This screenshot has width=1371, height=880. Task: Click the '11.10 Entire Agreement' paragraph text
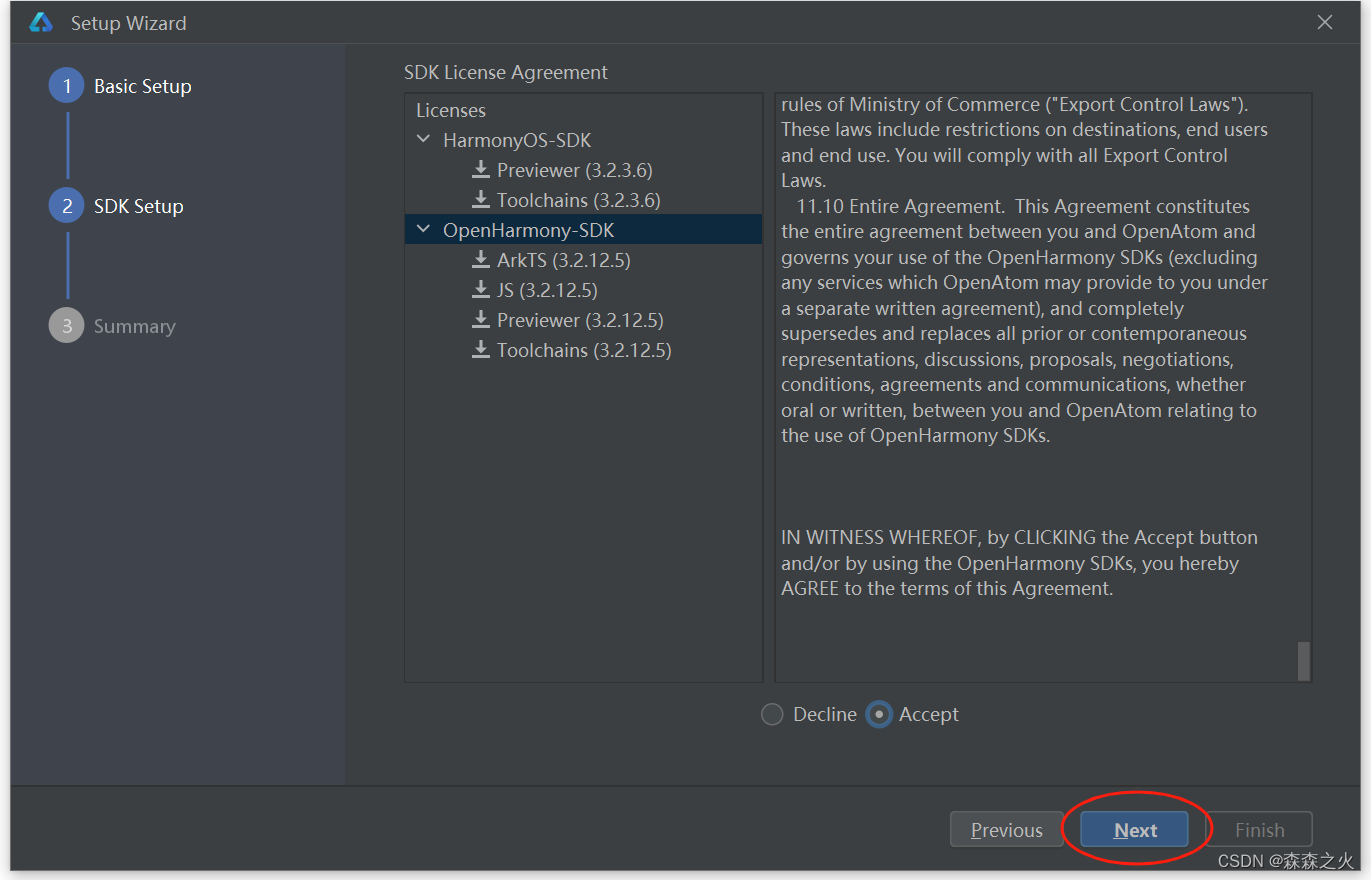click(1025, 321)
